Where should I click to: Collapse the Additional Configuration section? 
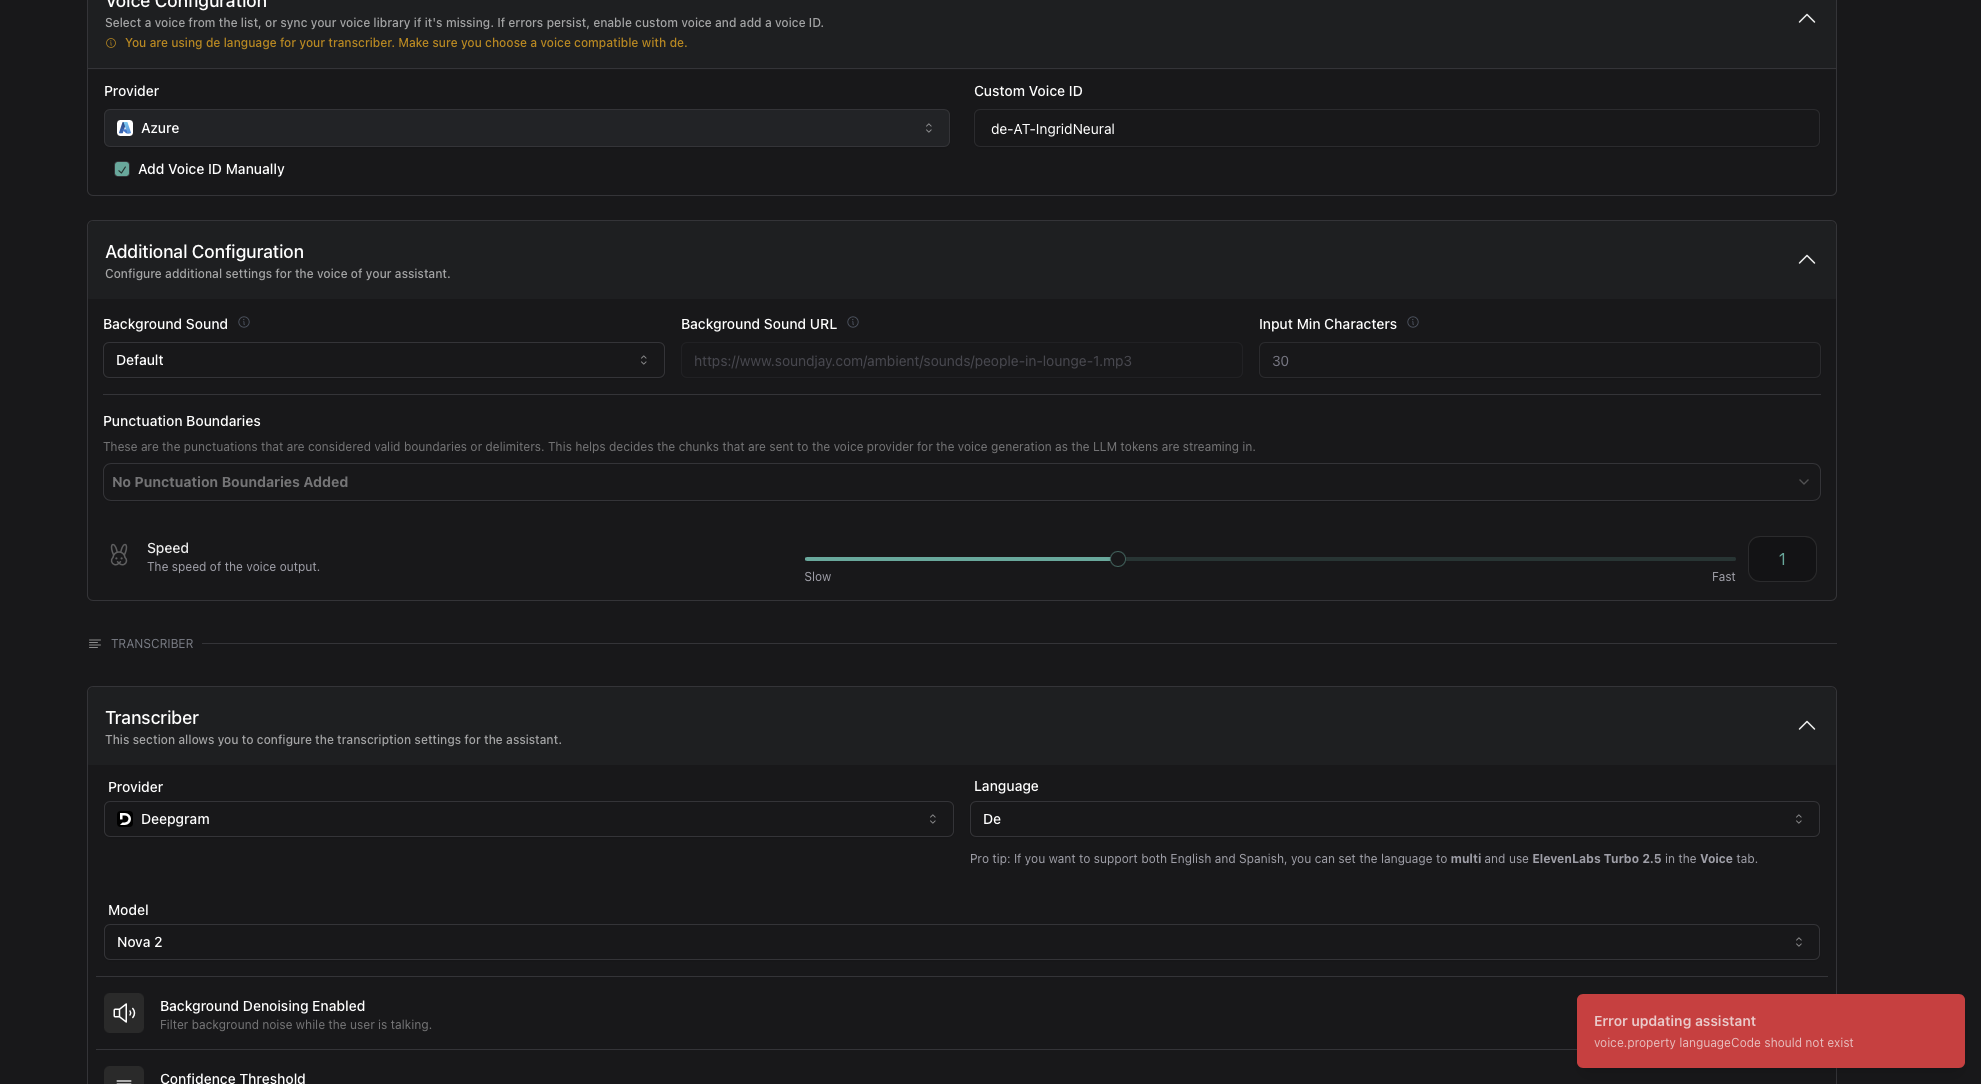pyautogui.click(x=1806, y=260)
